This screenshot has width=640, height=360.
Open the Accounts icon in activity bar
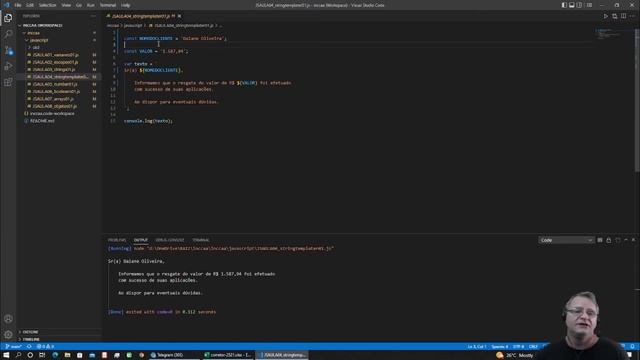(x=8, y=319)
